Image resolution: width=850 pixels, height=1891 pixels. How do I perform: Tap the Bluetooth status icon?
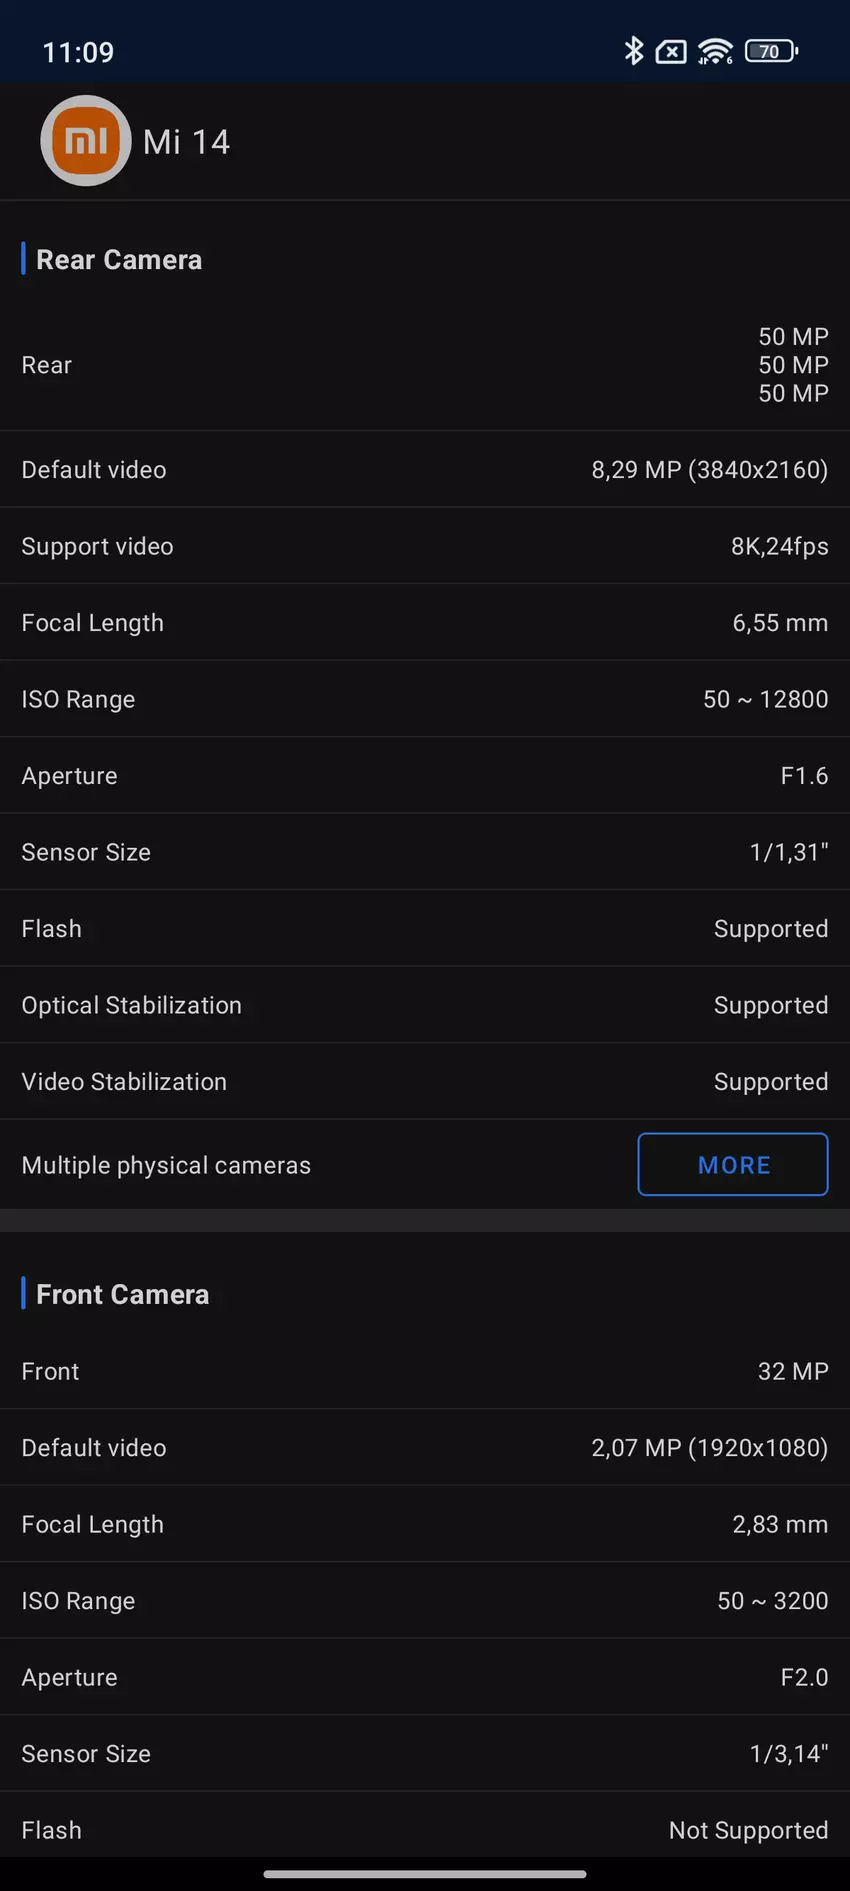(633, 51)
